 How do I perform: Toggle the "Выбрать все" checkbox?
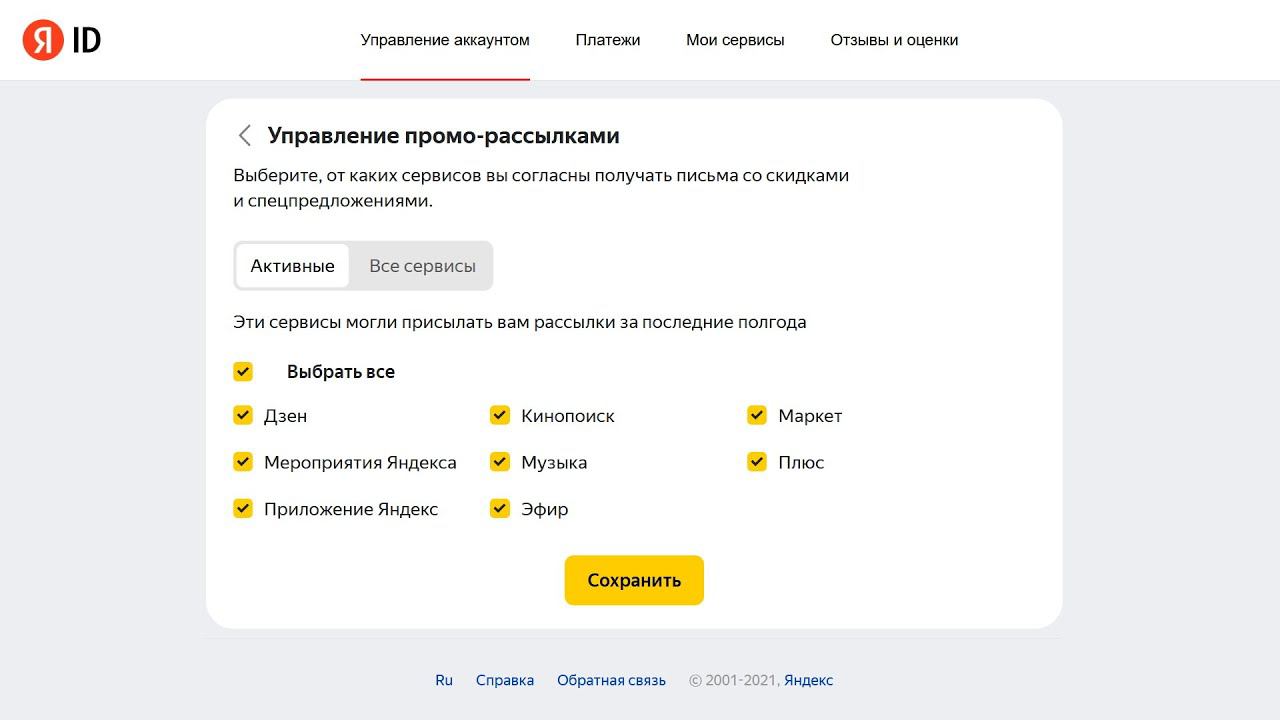point(243,372)
